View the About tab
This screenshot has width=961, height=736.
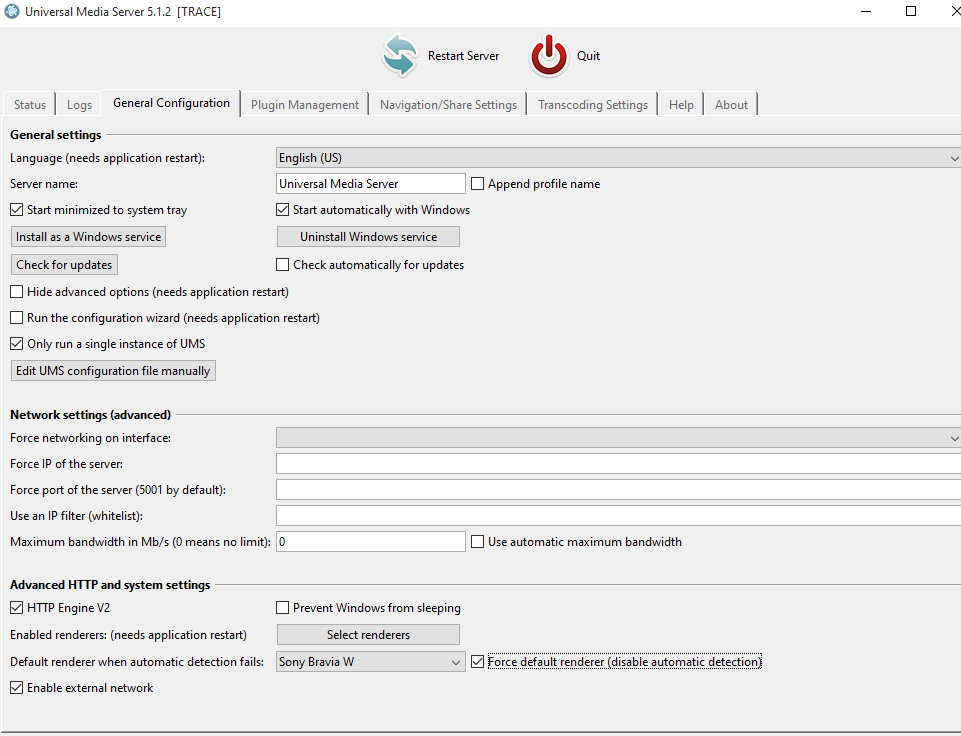click(731, 105)
